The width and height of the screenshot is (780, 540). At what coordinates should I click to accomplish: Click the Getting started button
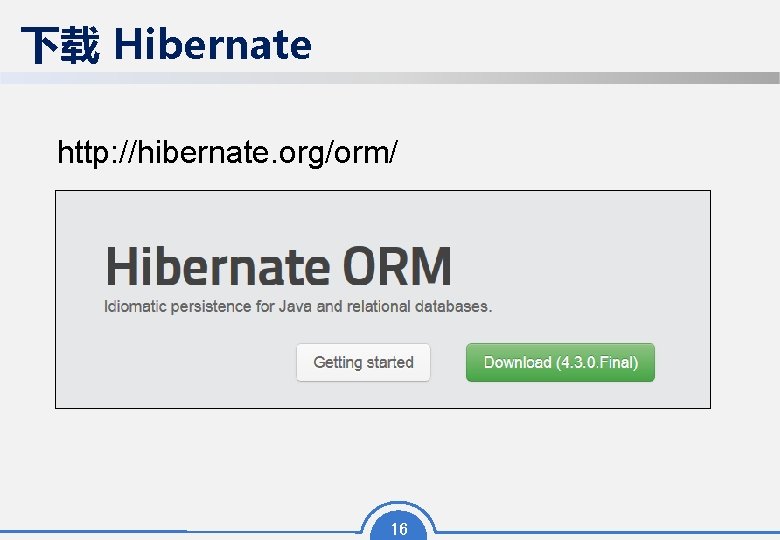(x=363, y=362)
